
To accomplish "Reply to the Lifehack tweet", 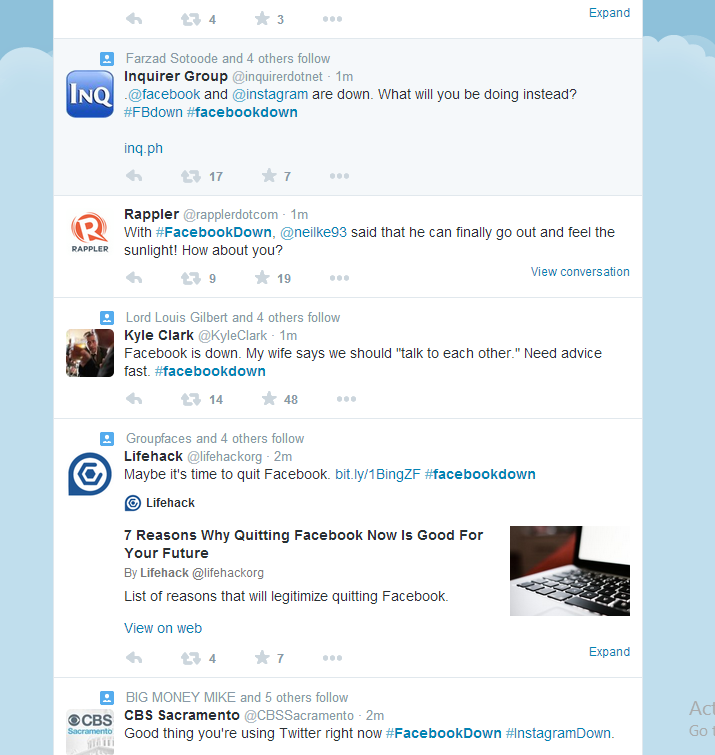I will 134,658.
